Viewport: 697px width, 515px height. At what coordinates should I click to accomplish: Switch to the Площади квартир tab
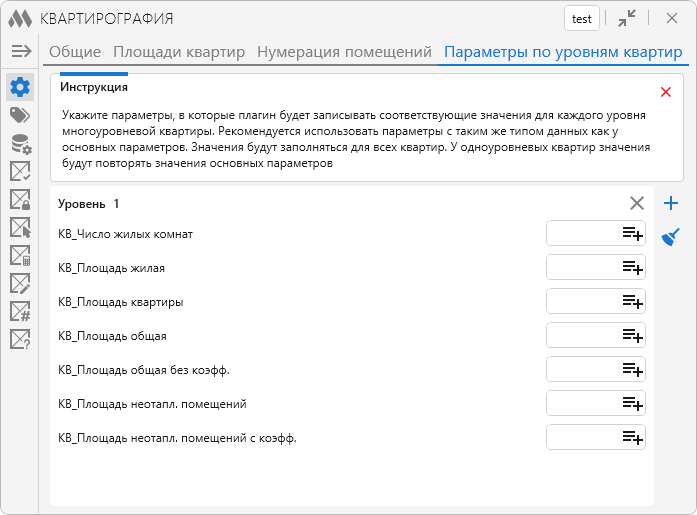[x=179, y=52]
